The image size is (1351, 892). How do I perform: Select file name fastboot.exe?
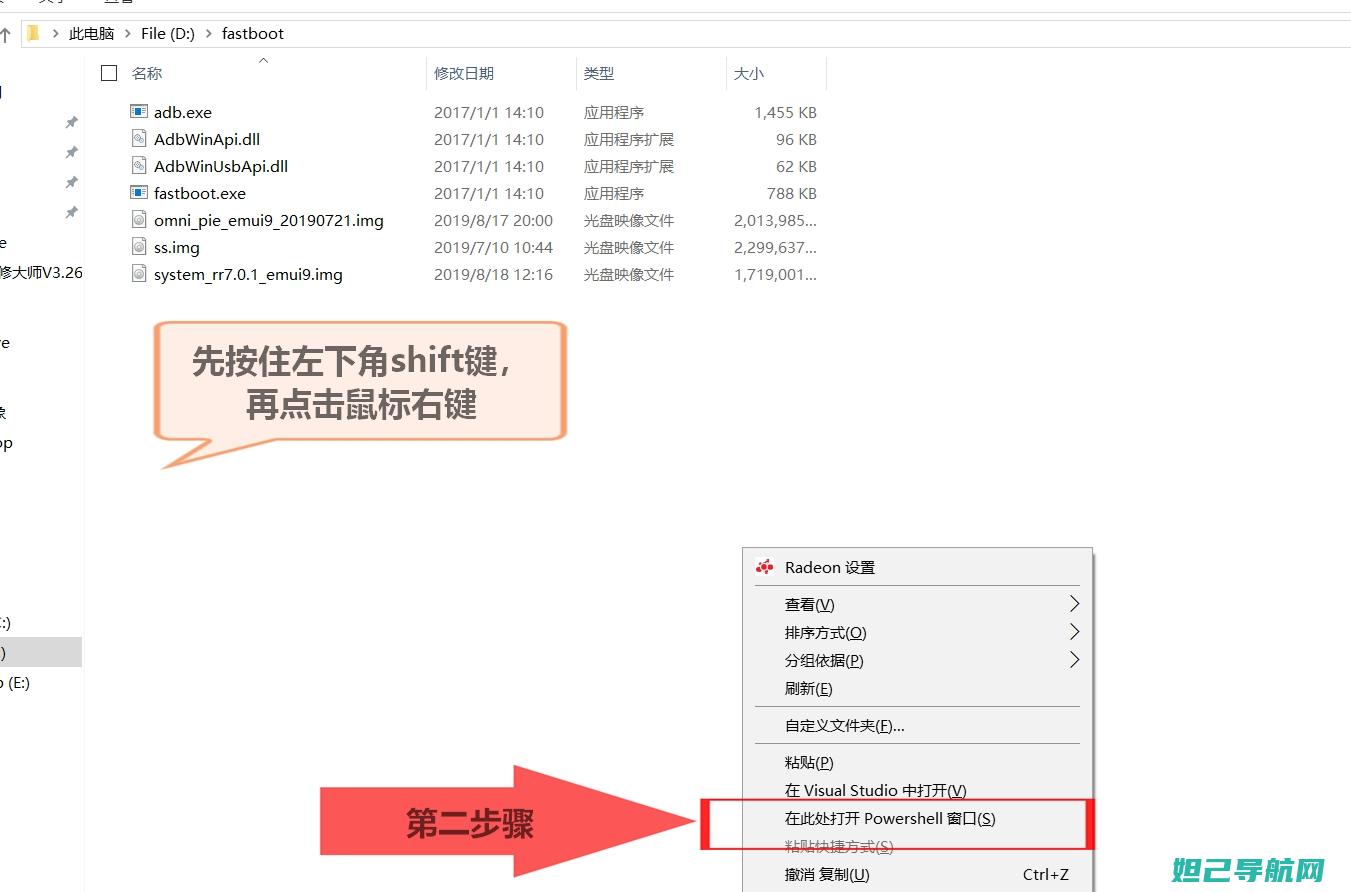tap(200, 193)
